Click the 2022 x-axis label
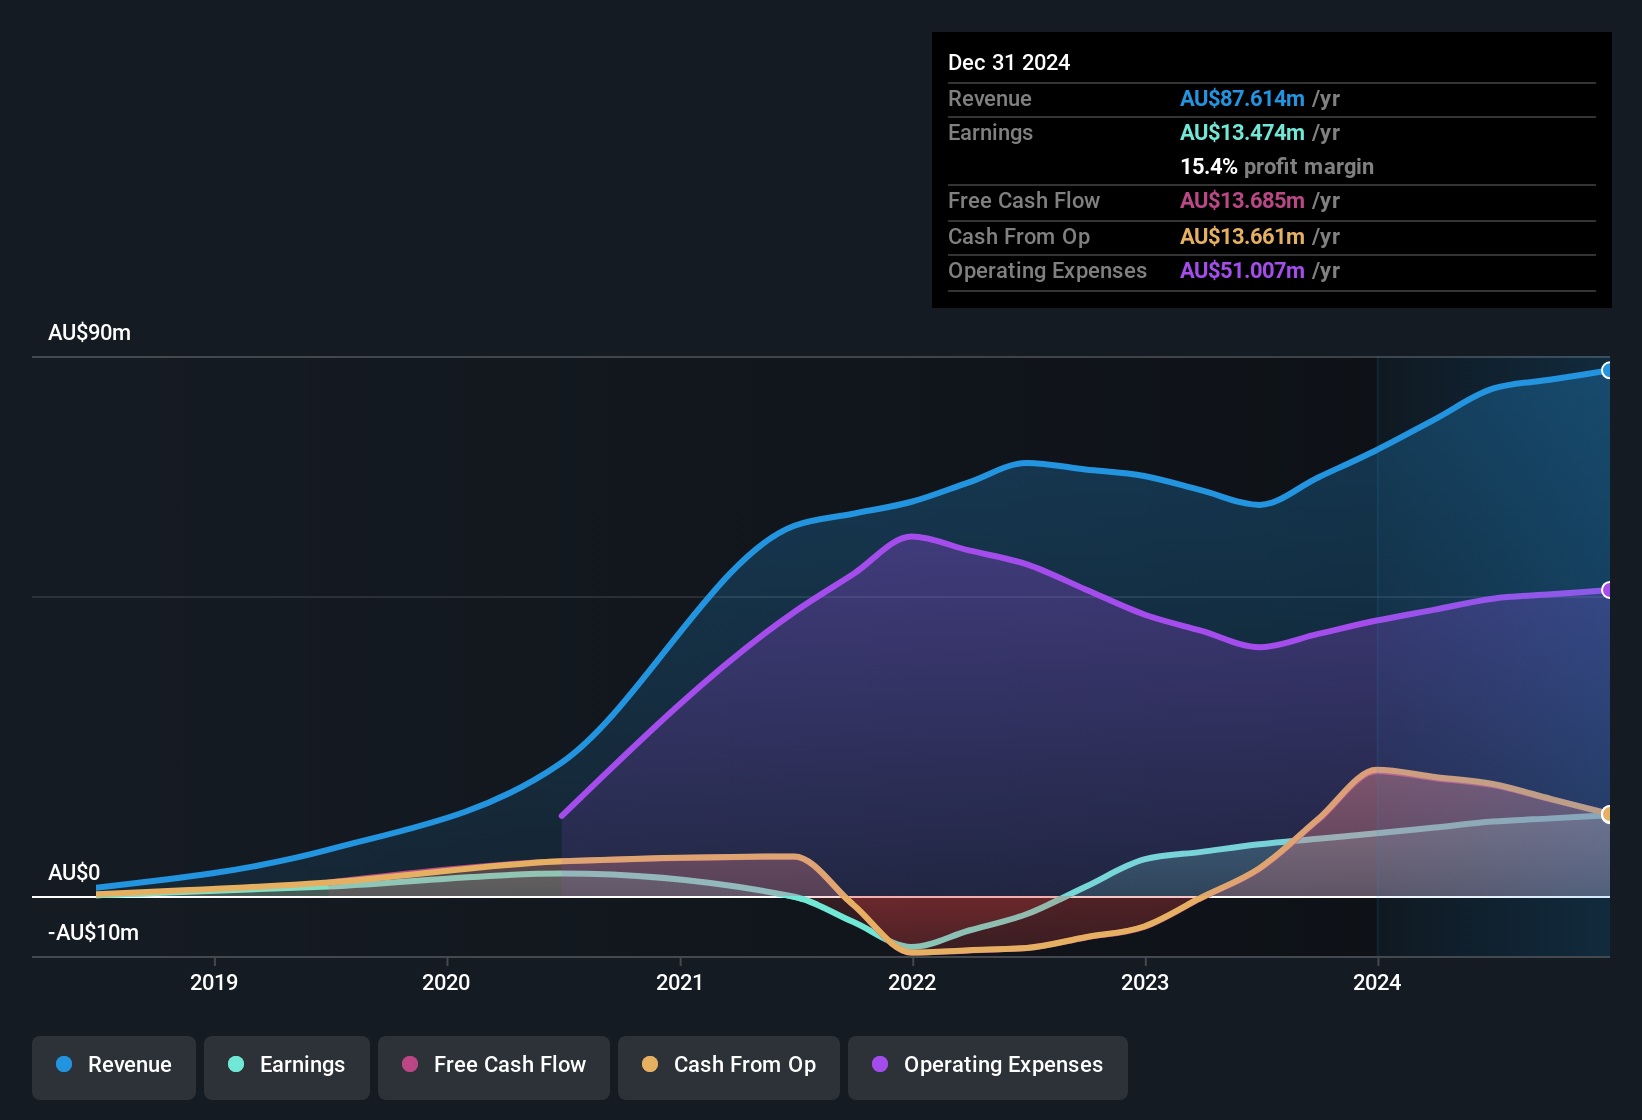The image size is (1642, 1120). (912, 982)
